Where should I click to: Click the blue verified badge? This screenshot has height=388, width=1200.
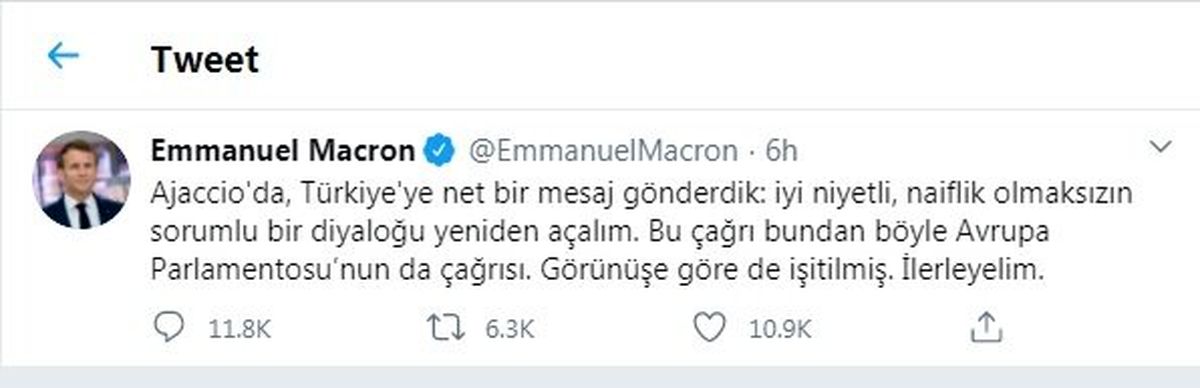(436, 151)
